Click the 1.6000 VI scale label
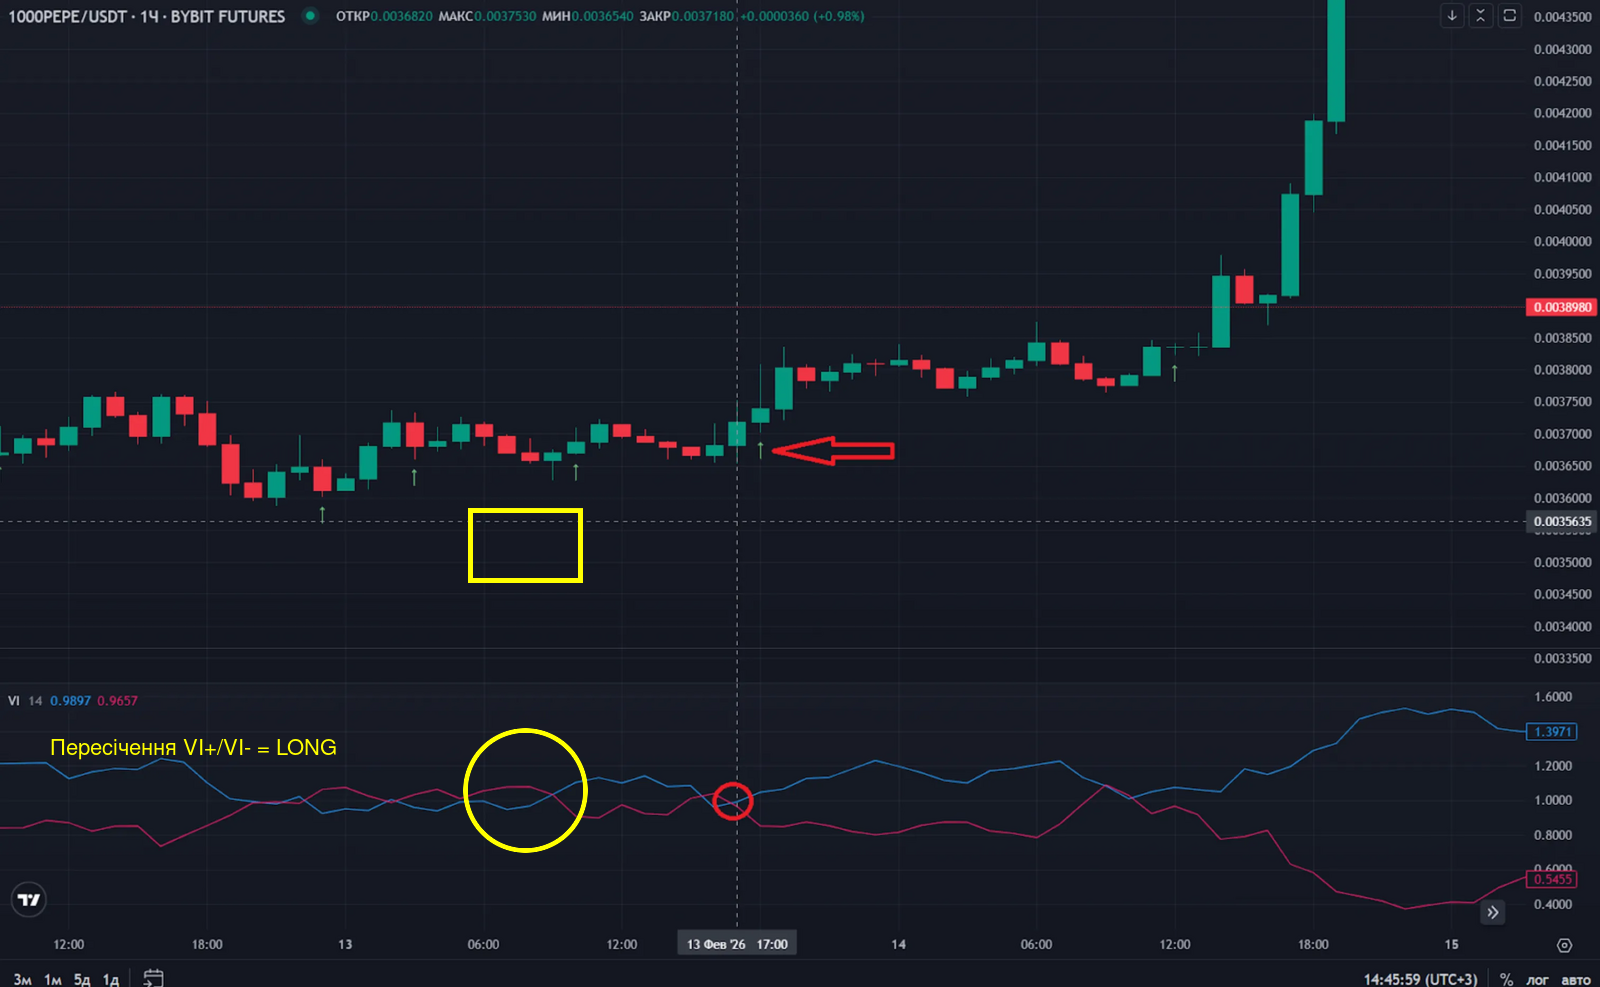 point(1553,697)
